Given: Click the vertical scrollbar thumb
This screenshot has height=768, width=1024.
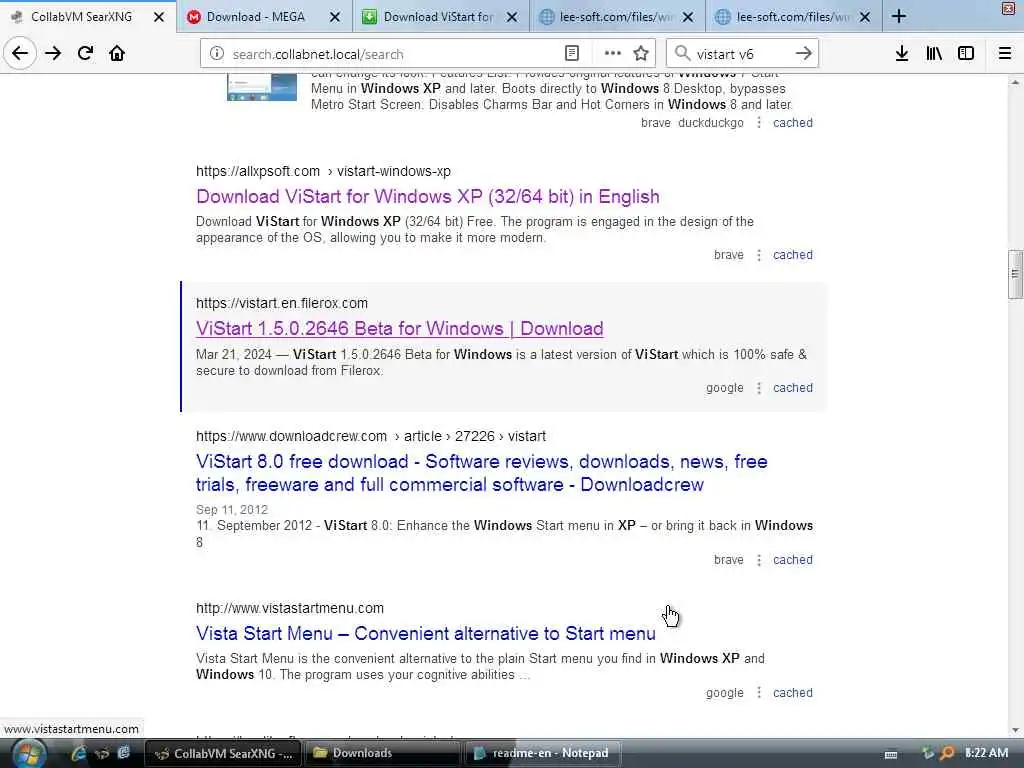Looking at the screenshot, I should tap(1015, 274).
